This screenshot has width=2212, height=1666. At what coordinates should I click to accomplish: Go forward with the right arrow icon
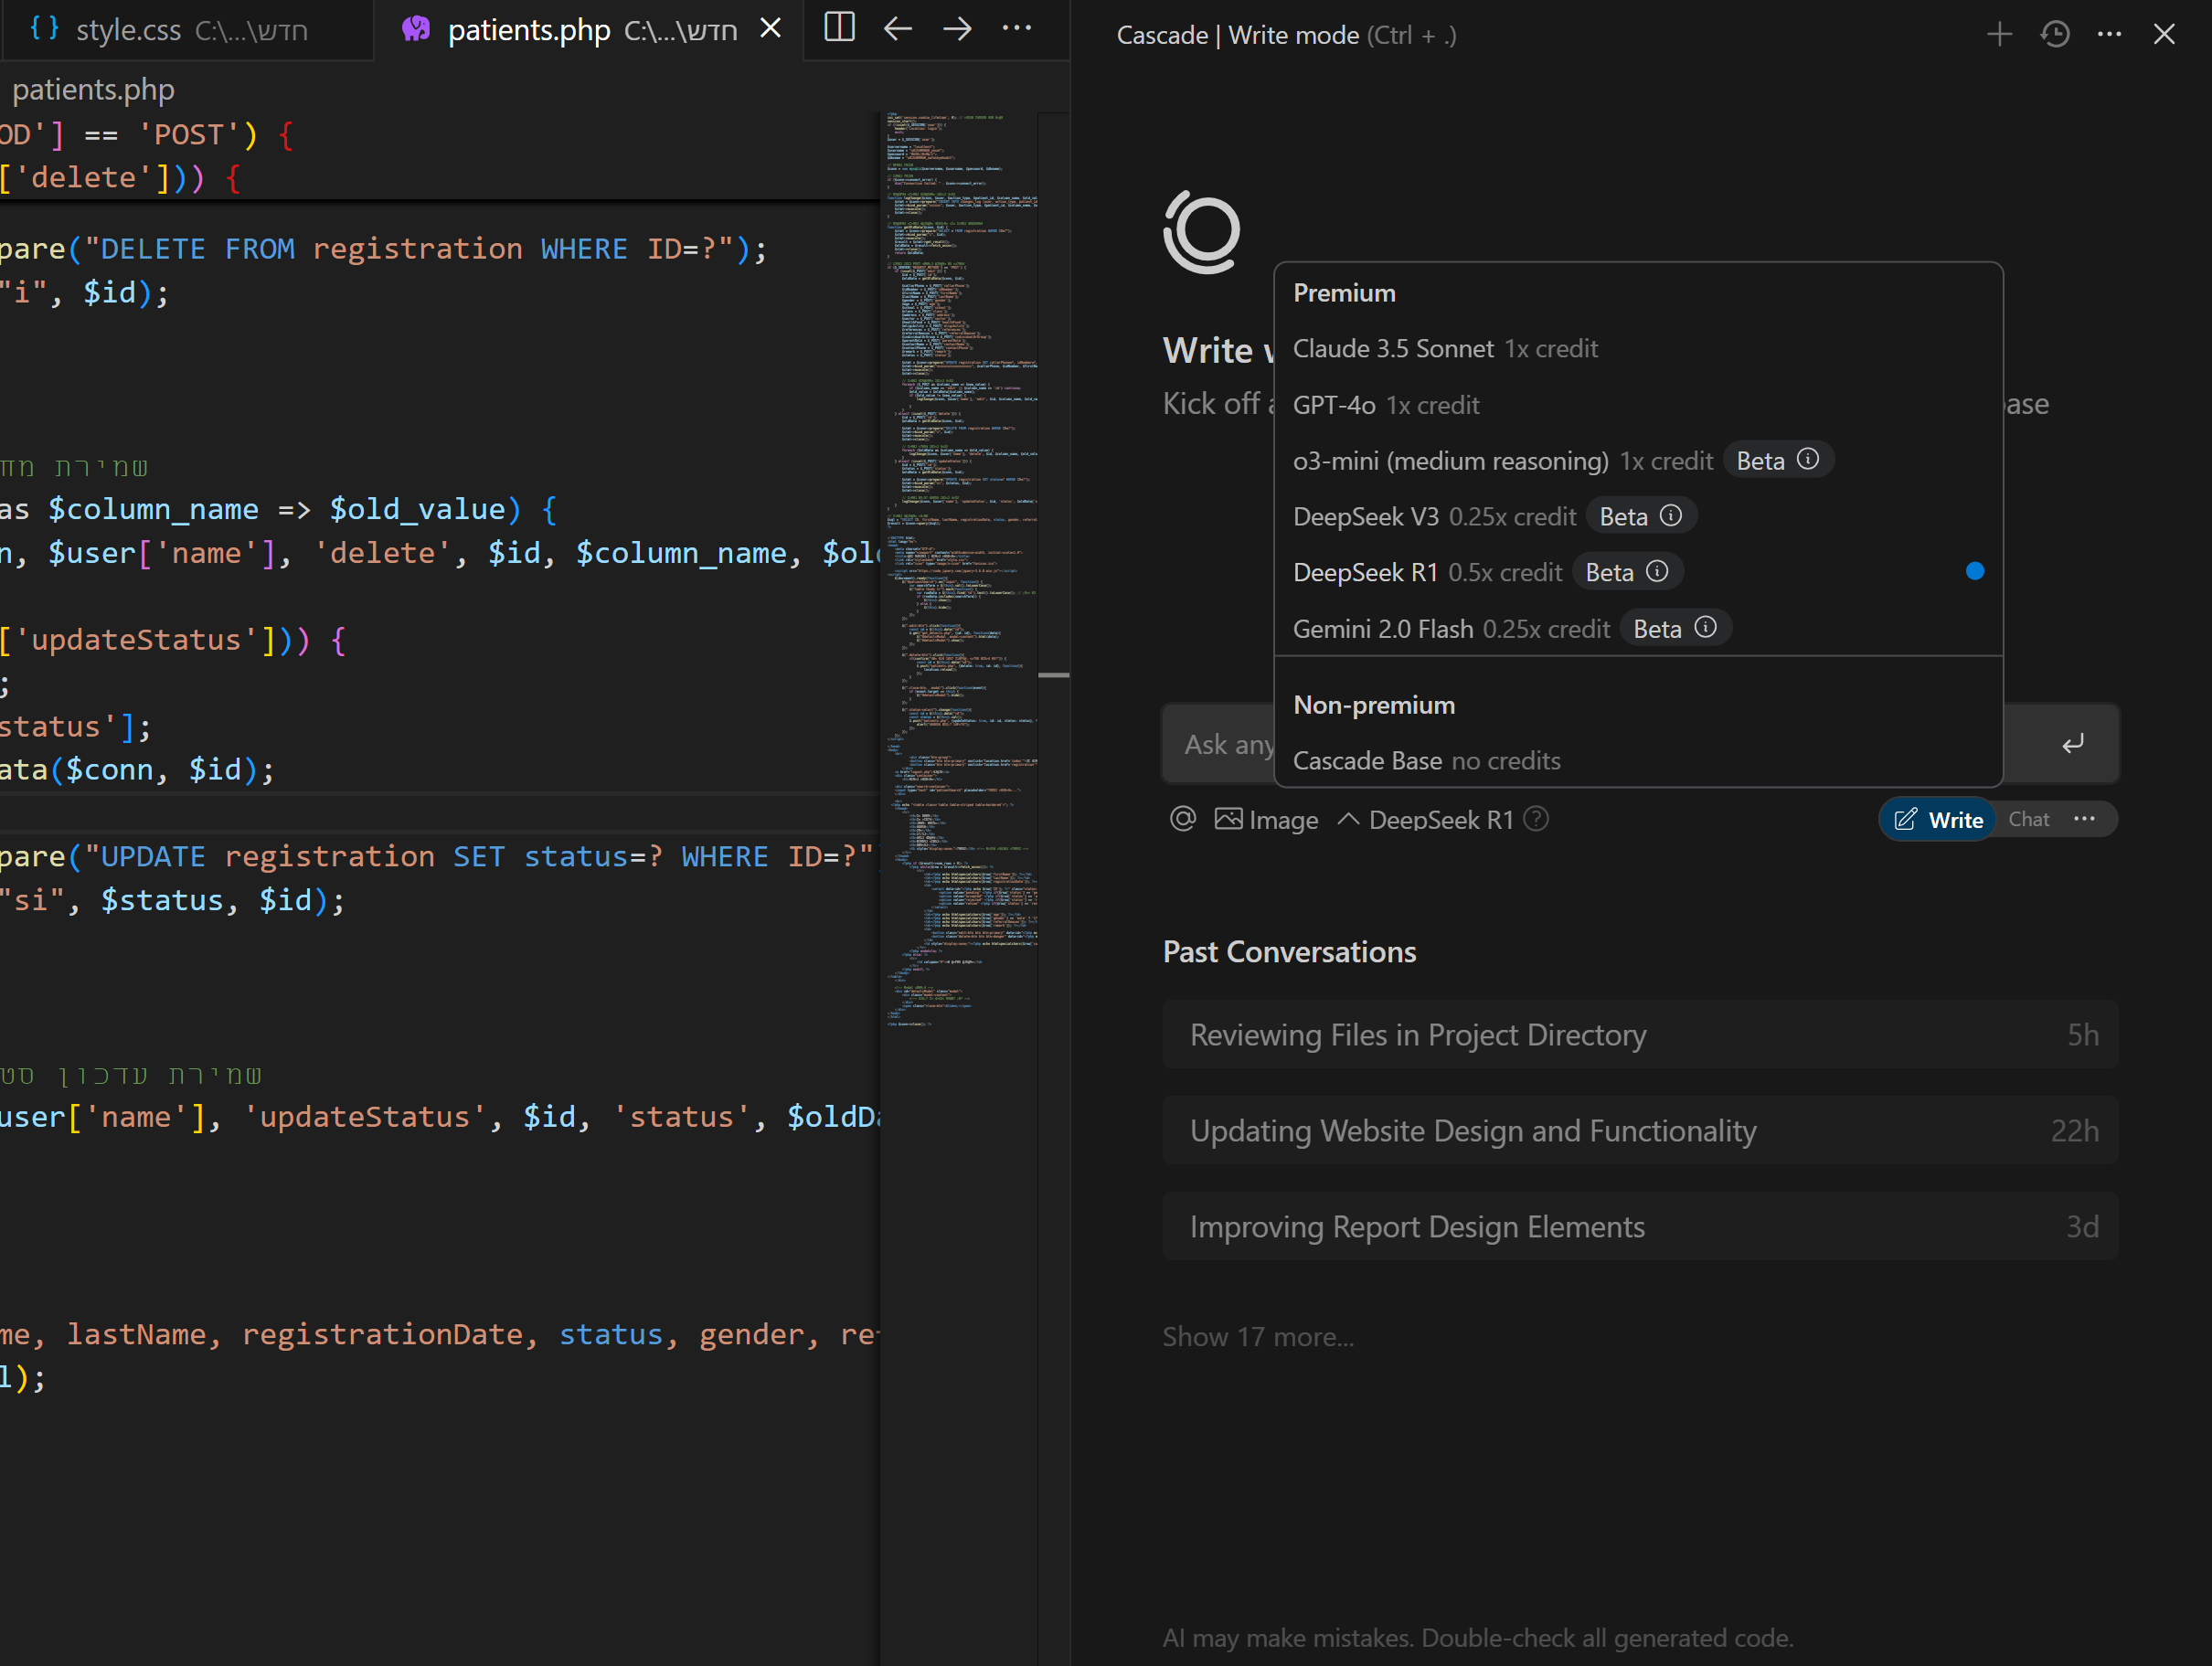coord(957,28)
